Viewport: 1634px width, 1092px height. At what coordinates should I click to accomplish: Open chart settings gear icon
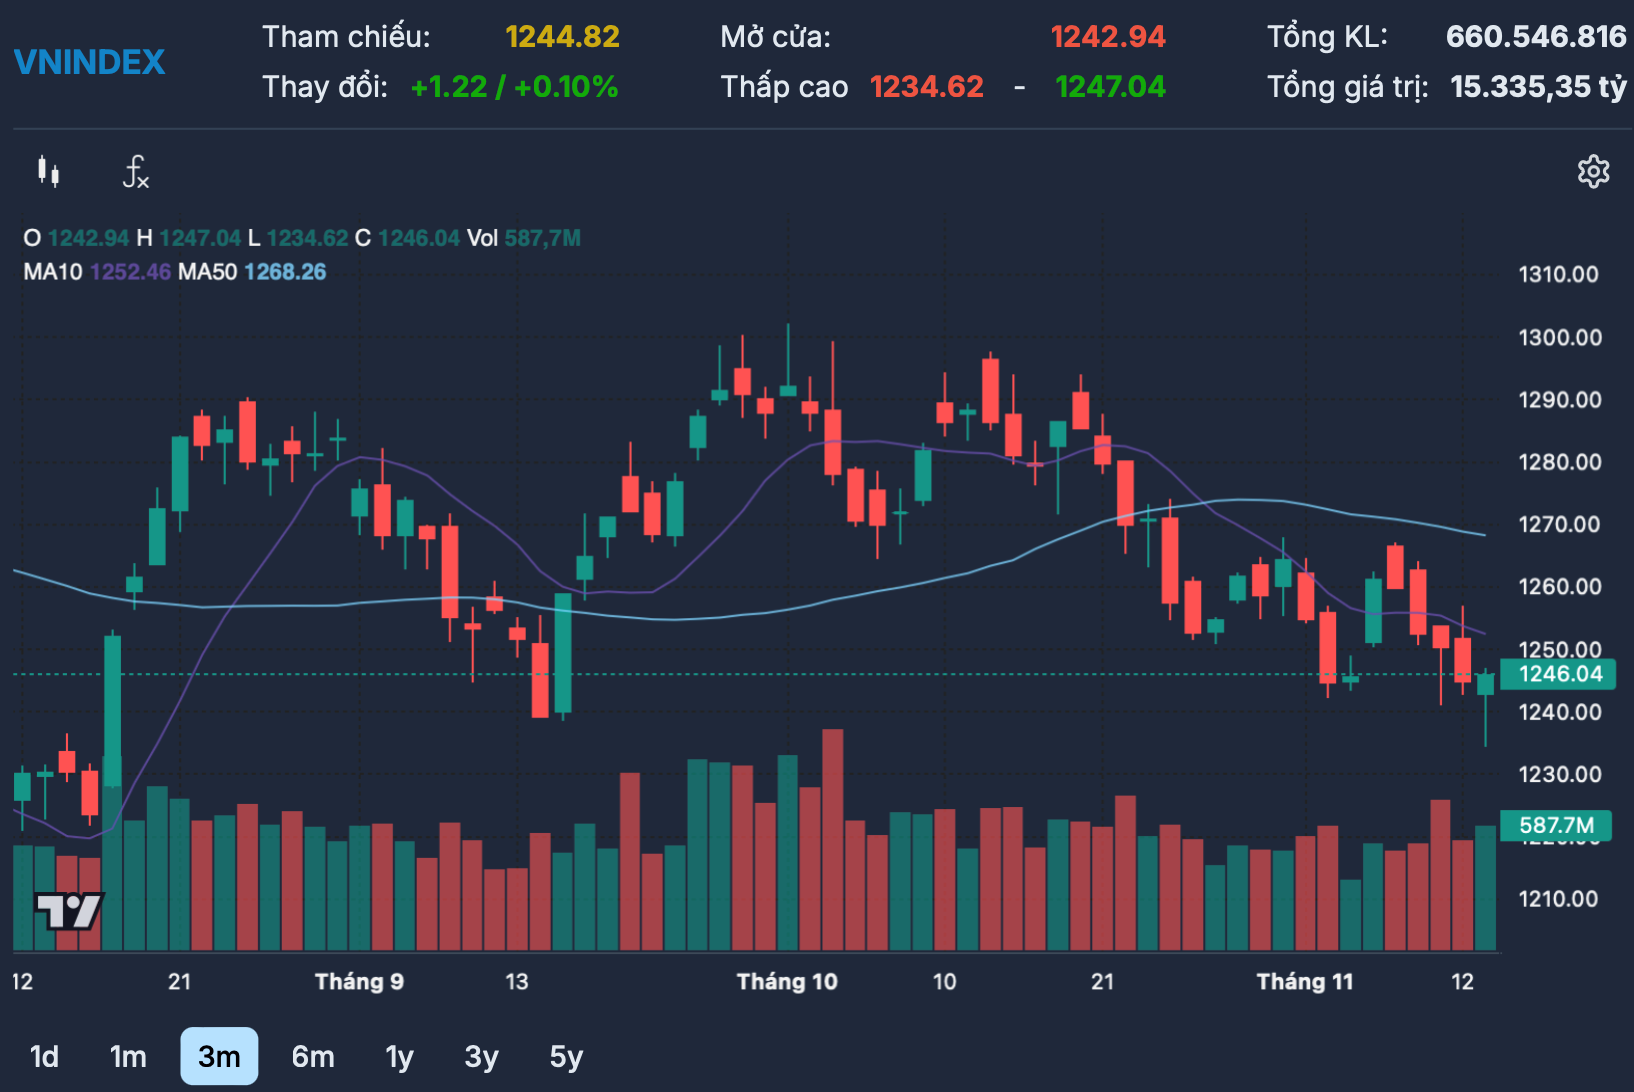click(x=1593, y=172)
